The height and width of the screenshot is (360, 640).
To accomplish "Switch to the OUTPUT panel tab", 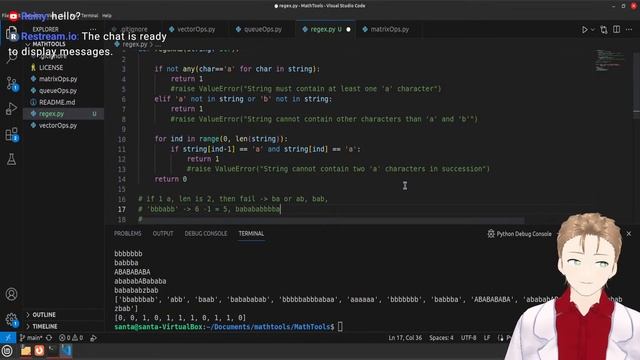I will pyautogui.click(x=163, y=233).
